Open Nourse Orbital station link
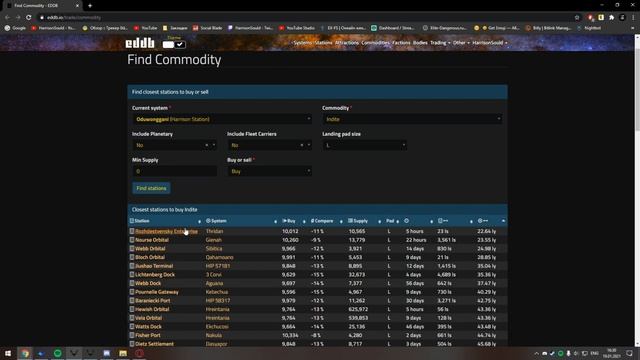Viewport: 640px width, 360px height. 152,240
